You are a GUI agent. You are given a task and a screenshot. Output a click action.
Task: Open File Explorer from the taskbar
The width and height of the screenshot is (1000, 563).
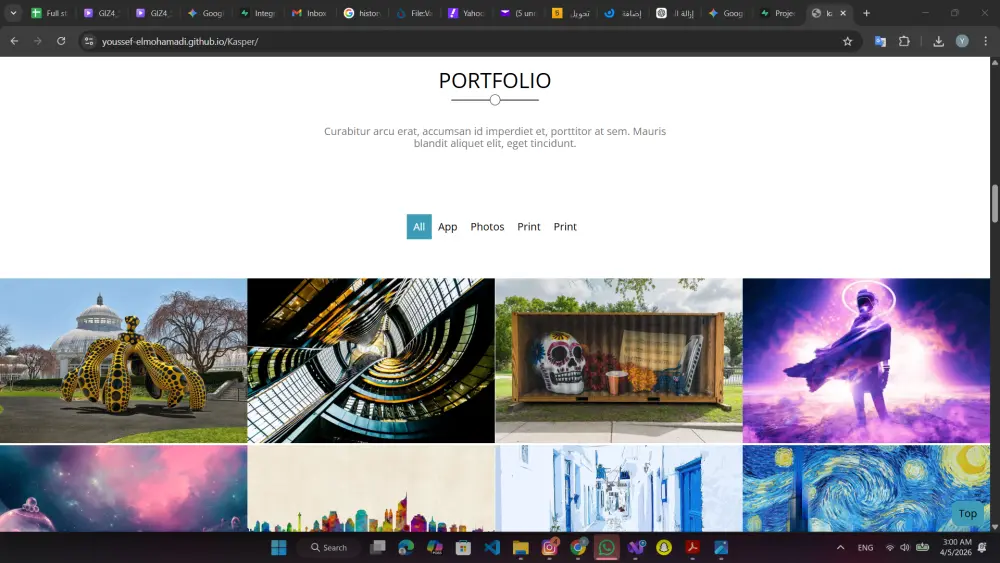coord(521,548)
